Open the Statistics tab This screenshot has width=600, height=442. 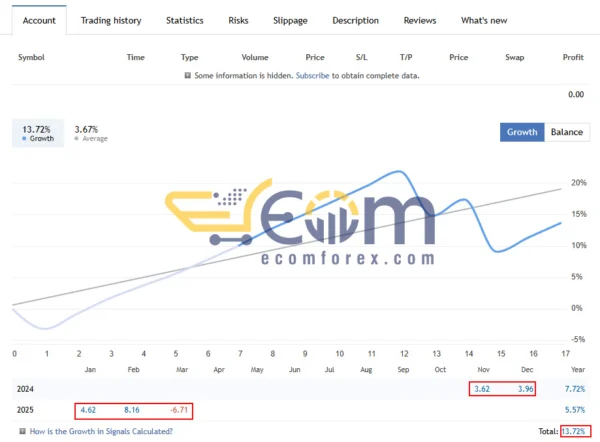coord(184,20)
